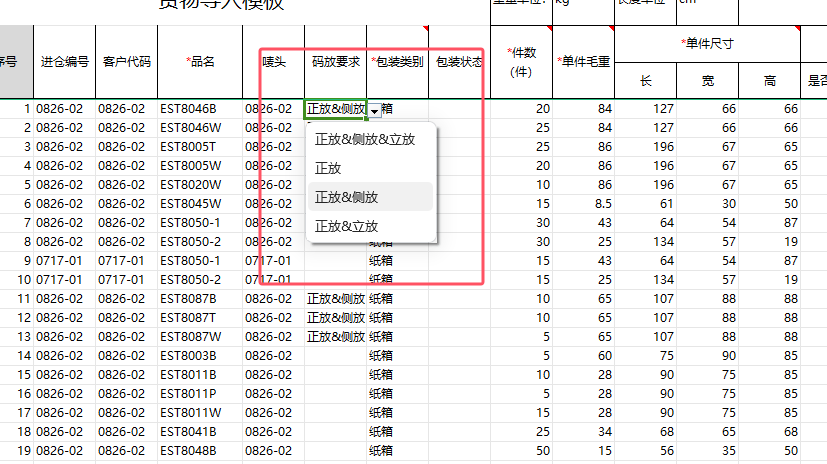Click the empty 码放要求 cell in row 14
Screen dimensions: 827x464
(x=335, y=356)
